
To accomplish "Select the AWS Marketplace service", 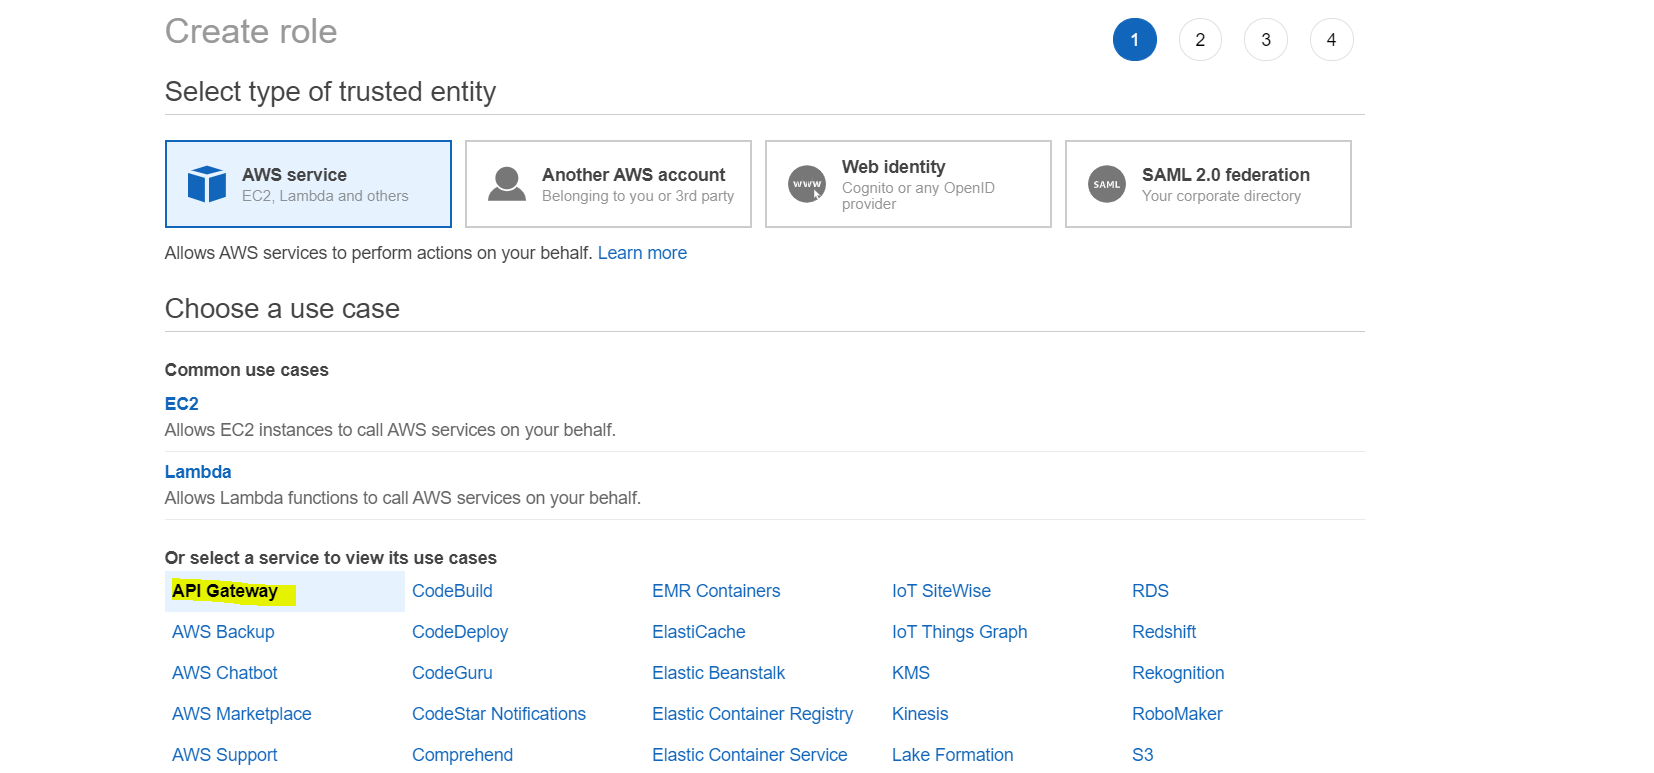I will point(242,714).
